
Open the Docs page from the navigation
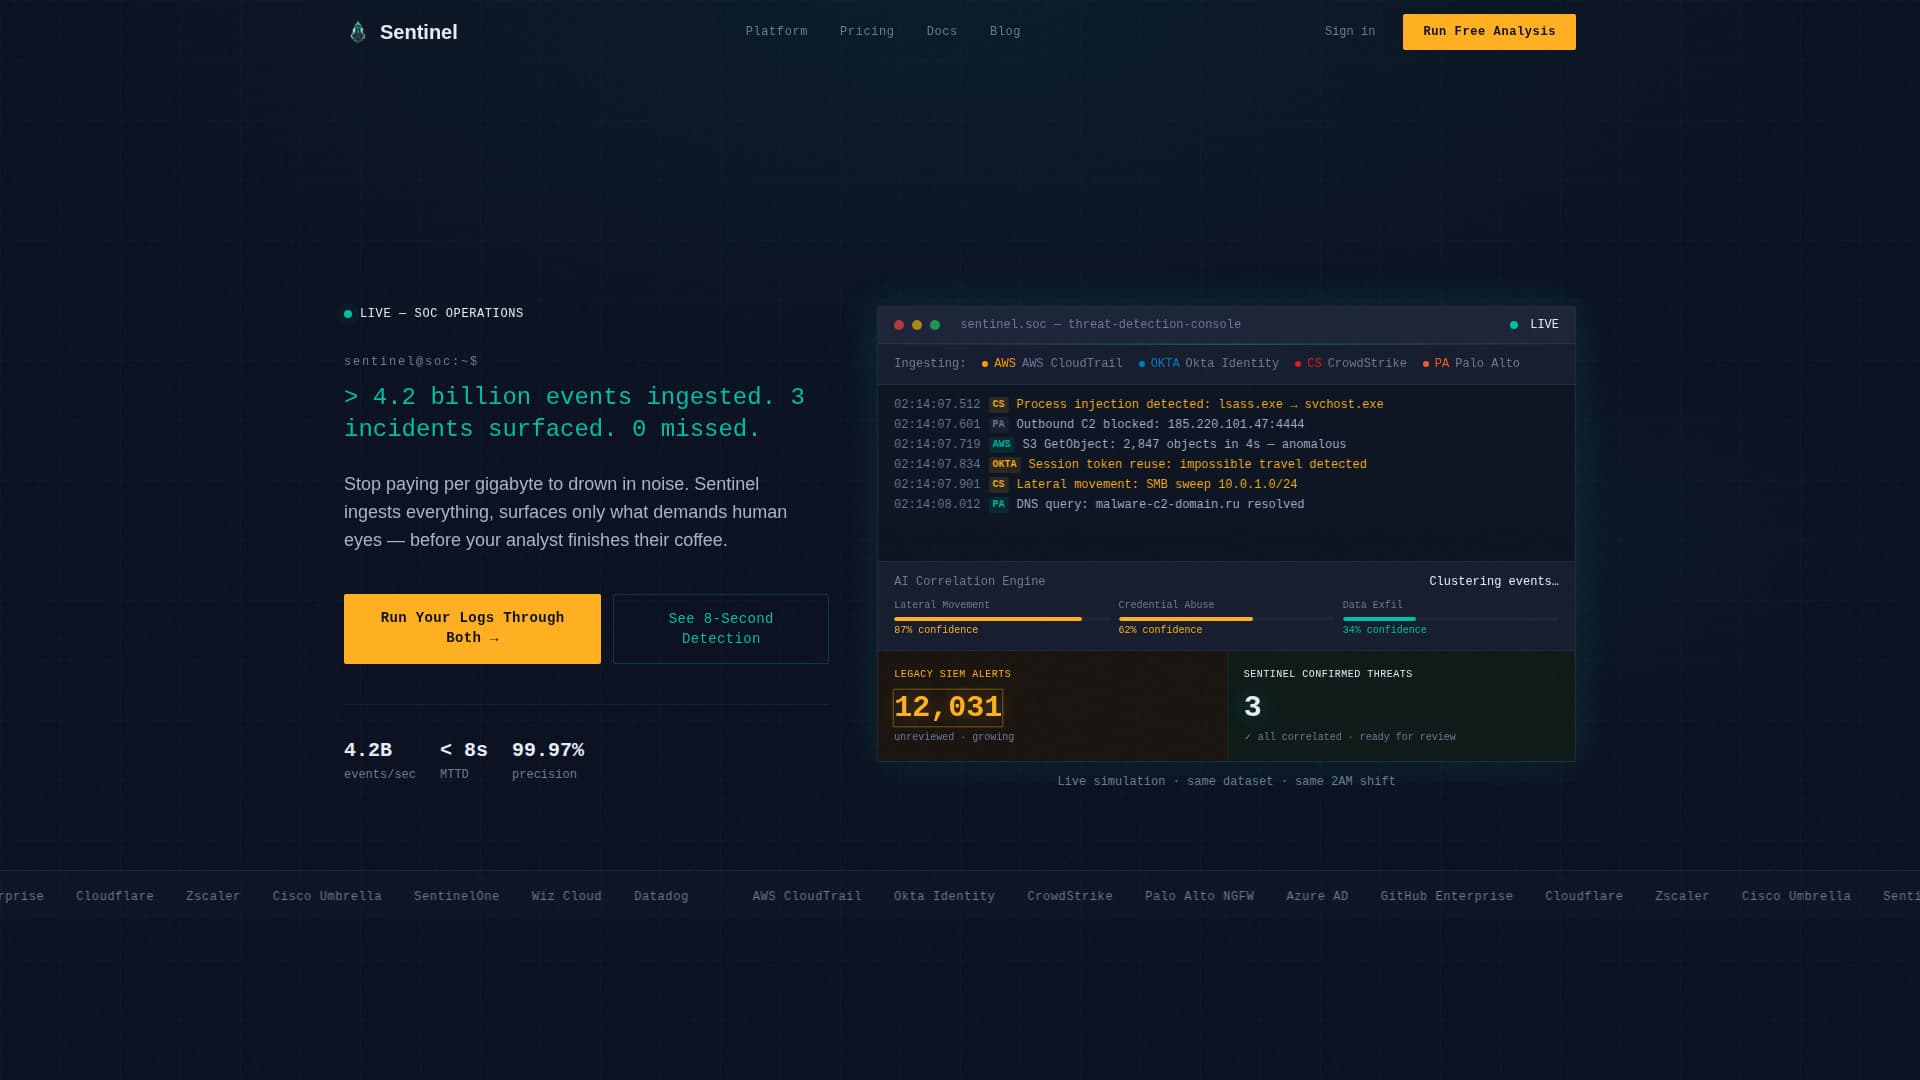coord(941,31)
